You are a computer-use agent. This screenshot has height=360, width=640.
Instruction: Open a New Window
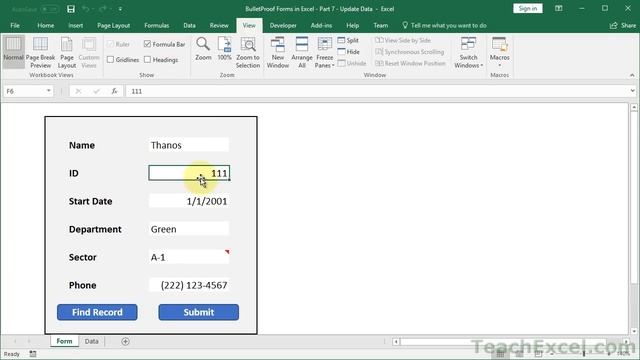point(278,52)
